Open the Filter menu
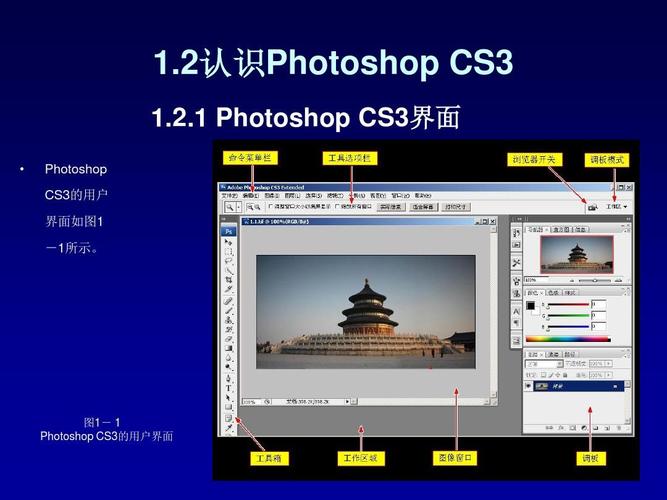This screenshot has height=500, width=667. 335,195
